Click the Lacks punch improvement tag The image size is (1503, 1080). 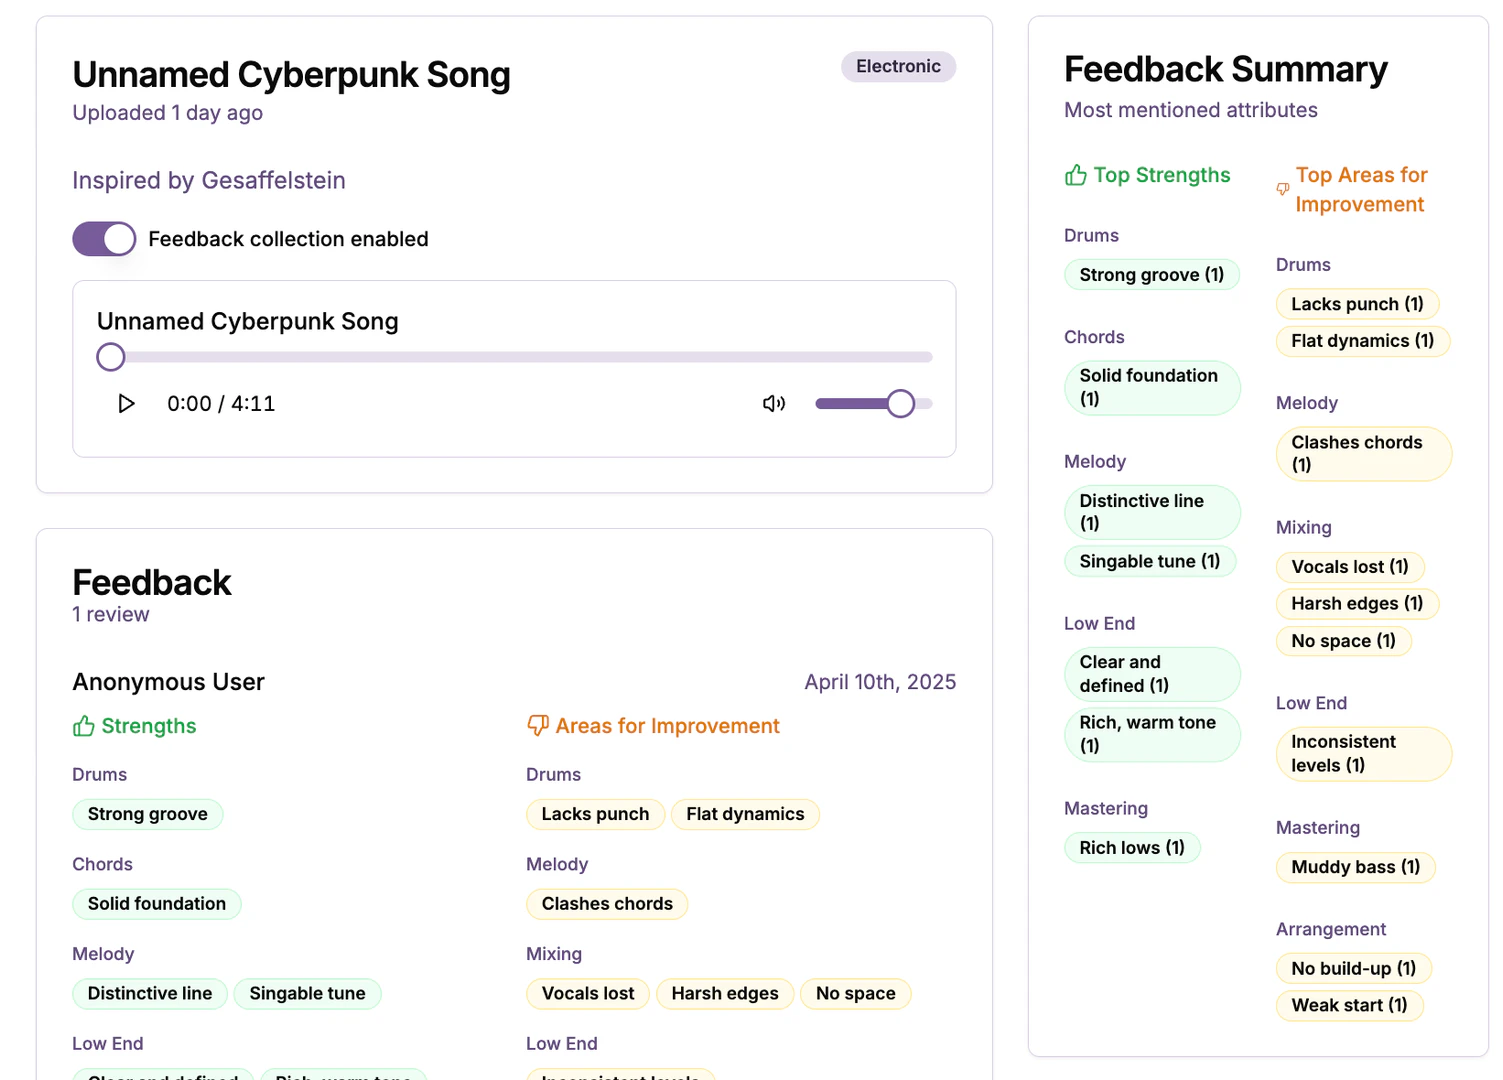pos(595,814)
